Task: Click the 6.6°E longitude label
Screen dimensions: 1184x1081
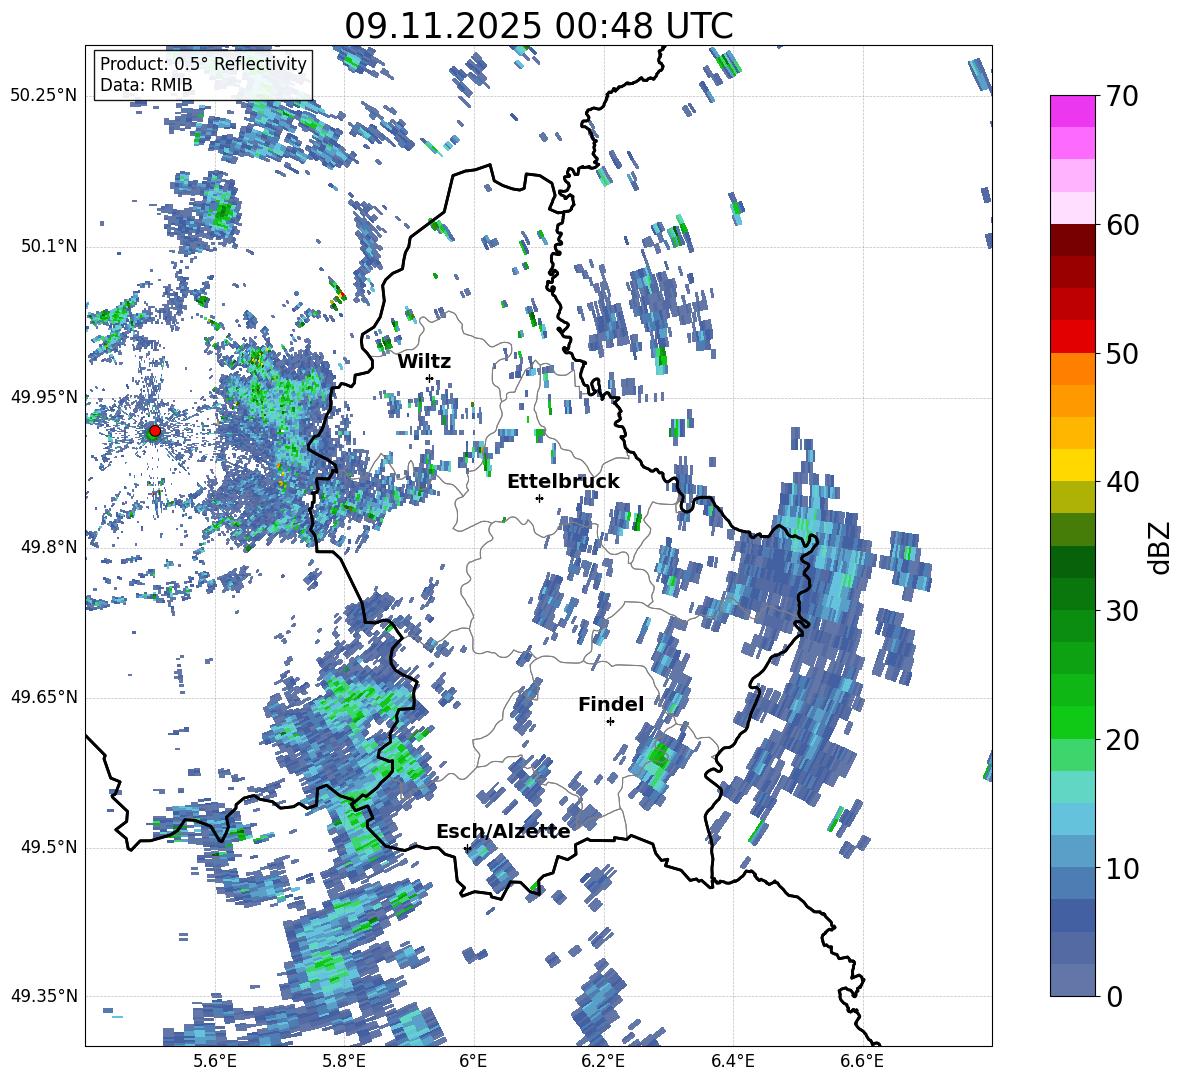Action: click(x=862, y=1061)
